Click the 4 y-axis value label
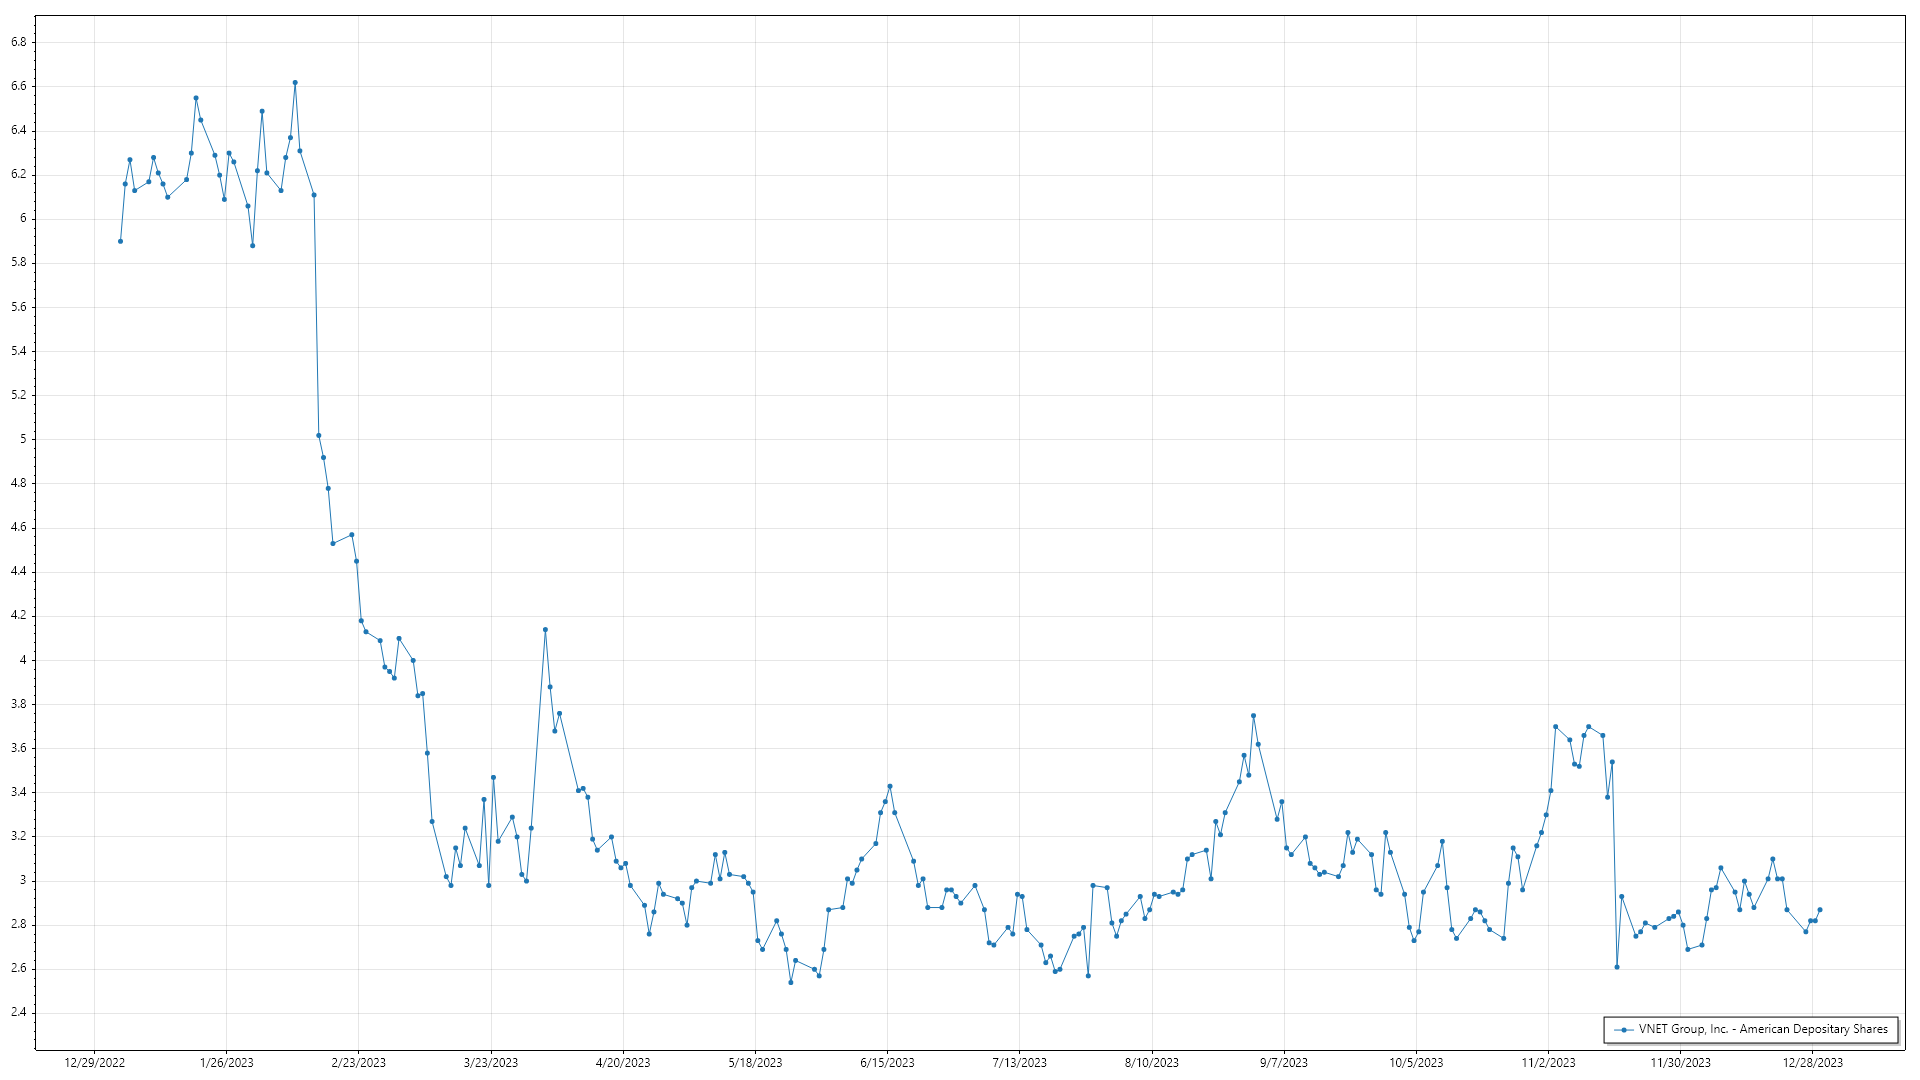This screenshot has width=1920, height=1080. (23, 660)
